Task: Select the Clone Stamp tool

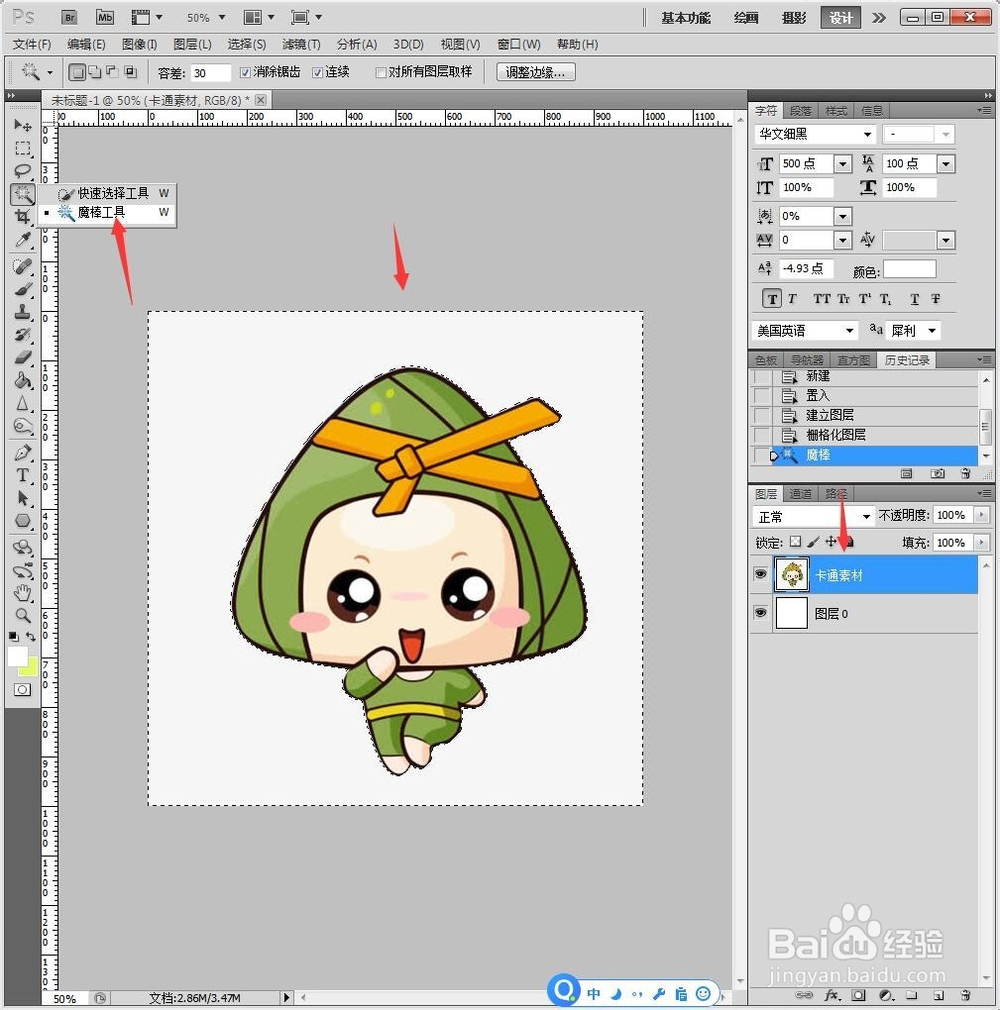Action: coord(23,312)
